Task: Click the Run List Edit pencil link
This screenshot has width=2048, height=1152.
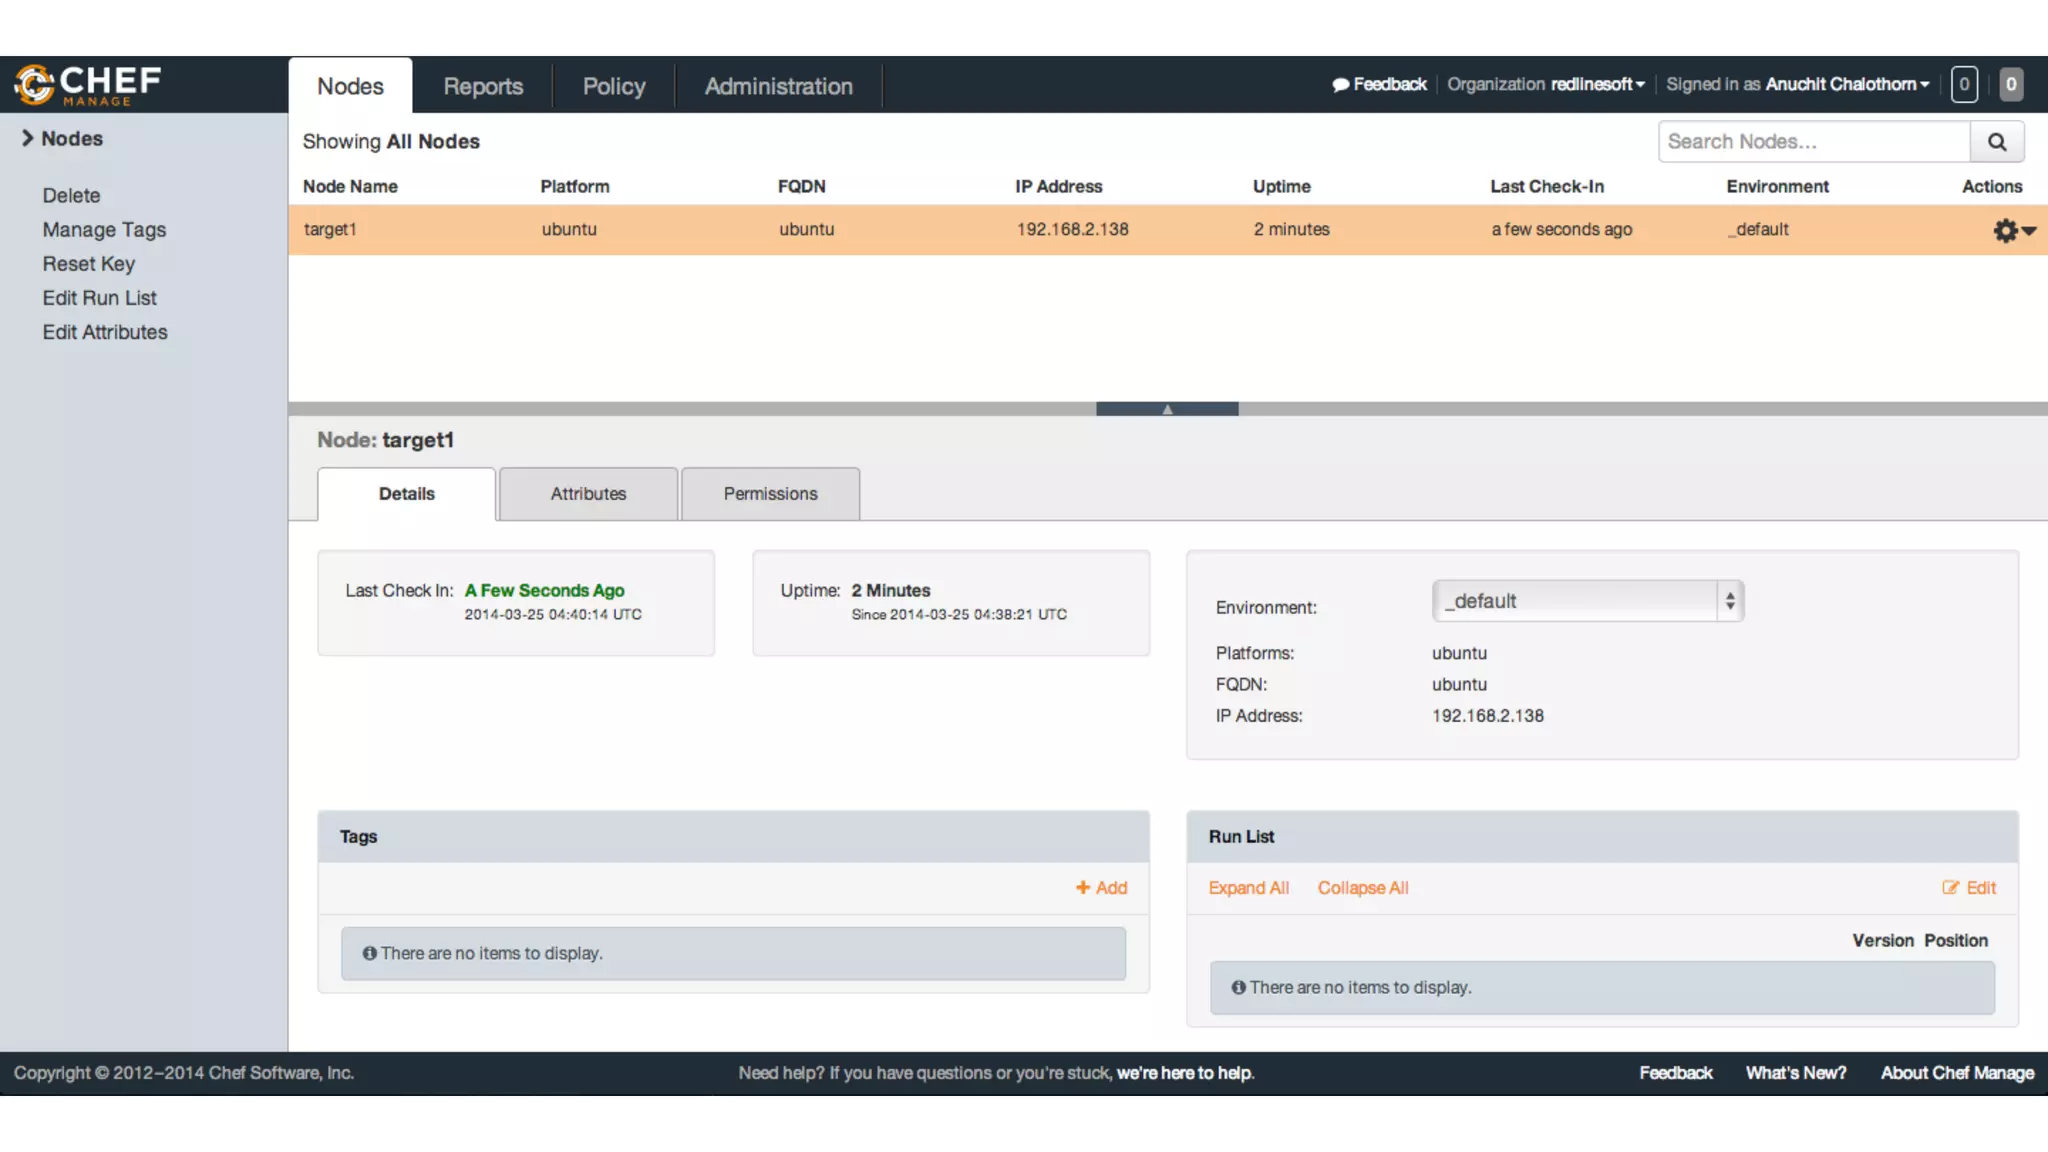Action: (x=1969, y=888)
